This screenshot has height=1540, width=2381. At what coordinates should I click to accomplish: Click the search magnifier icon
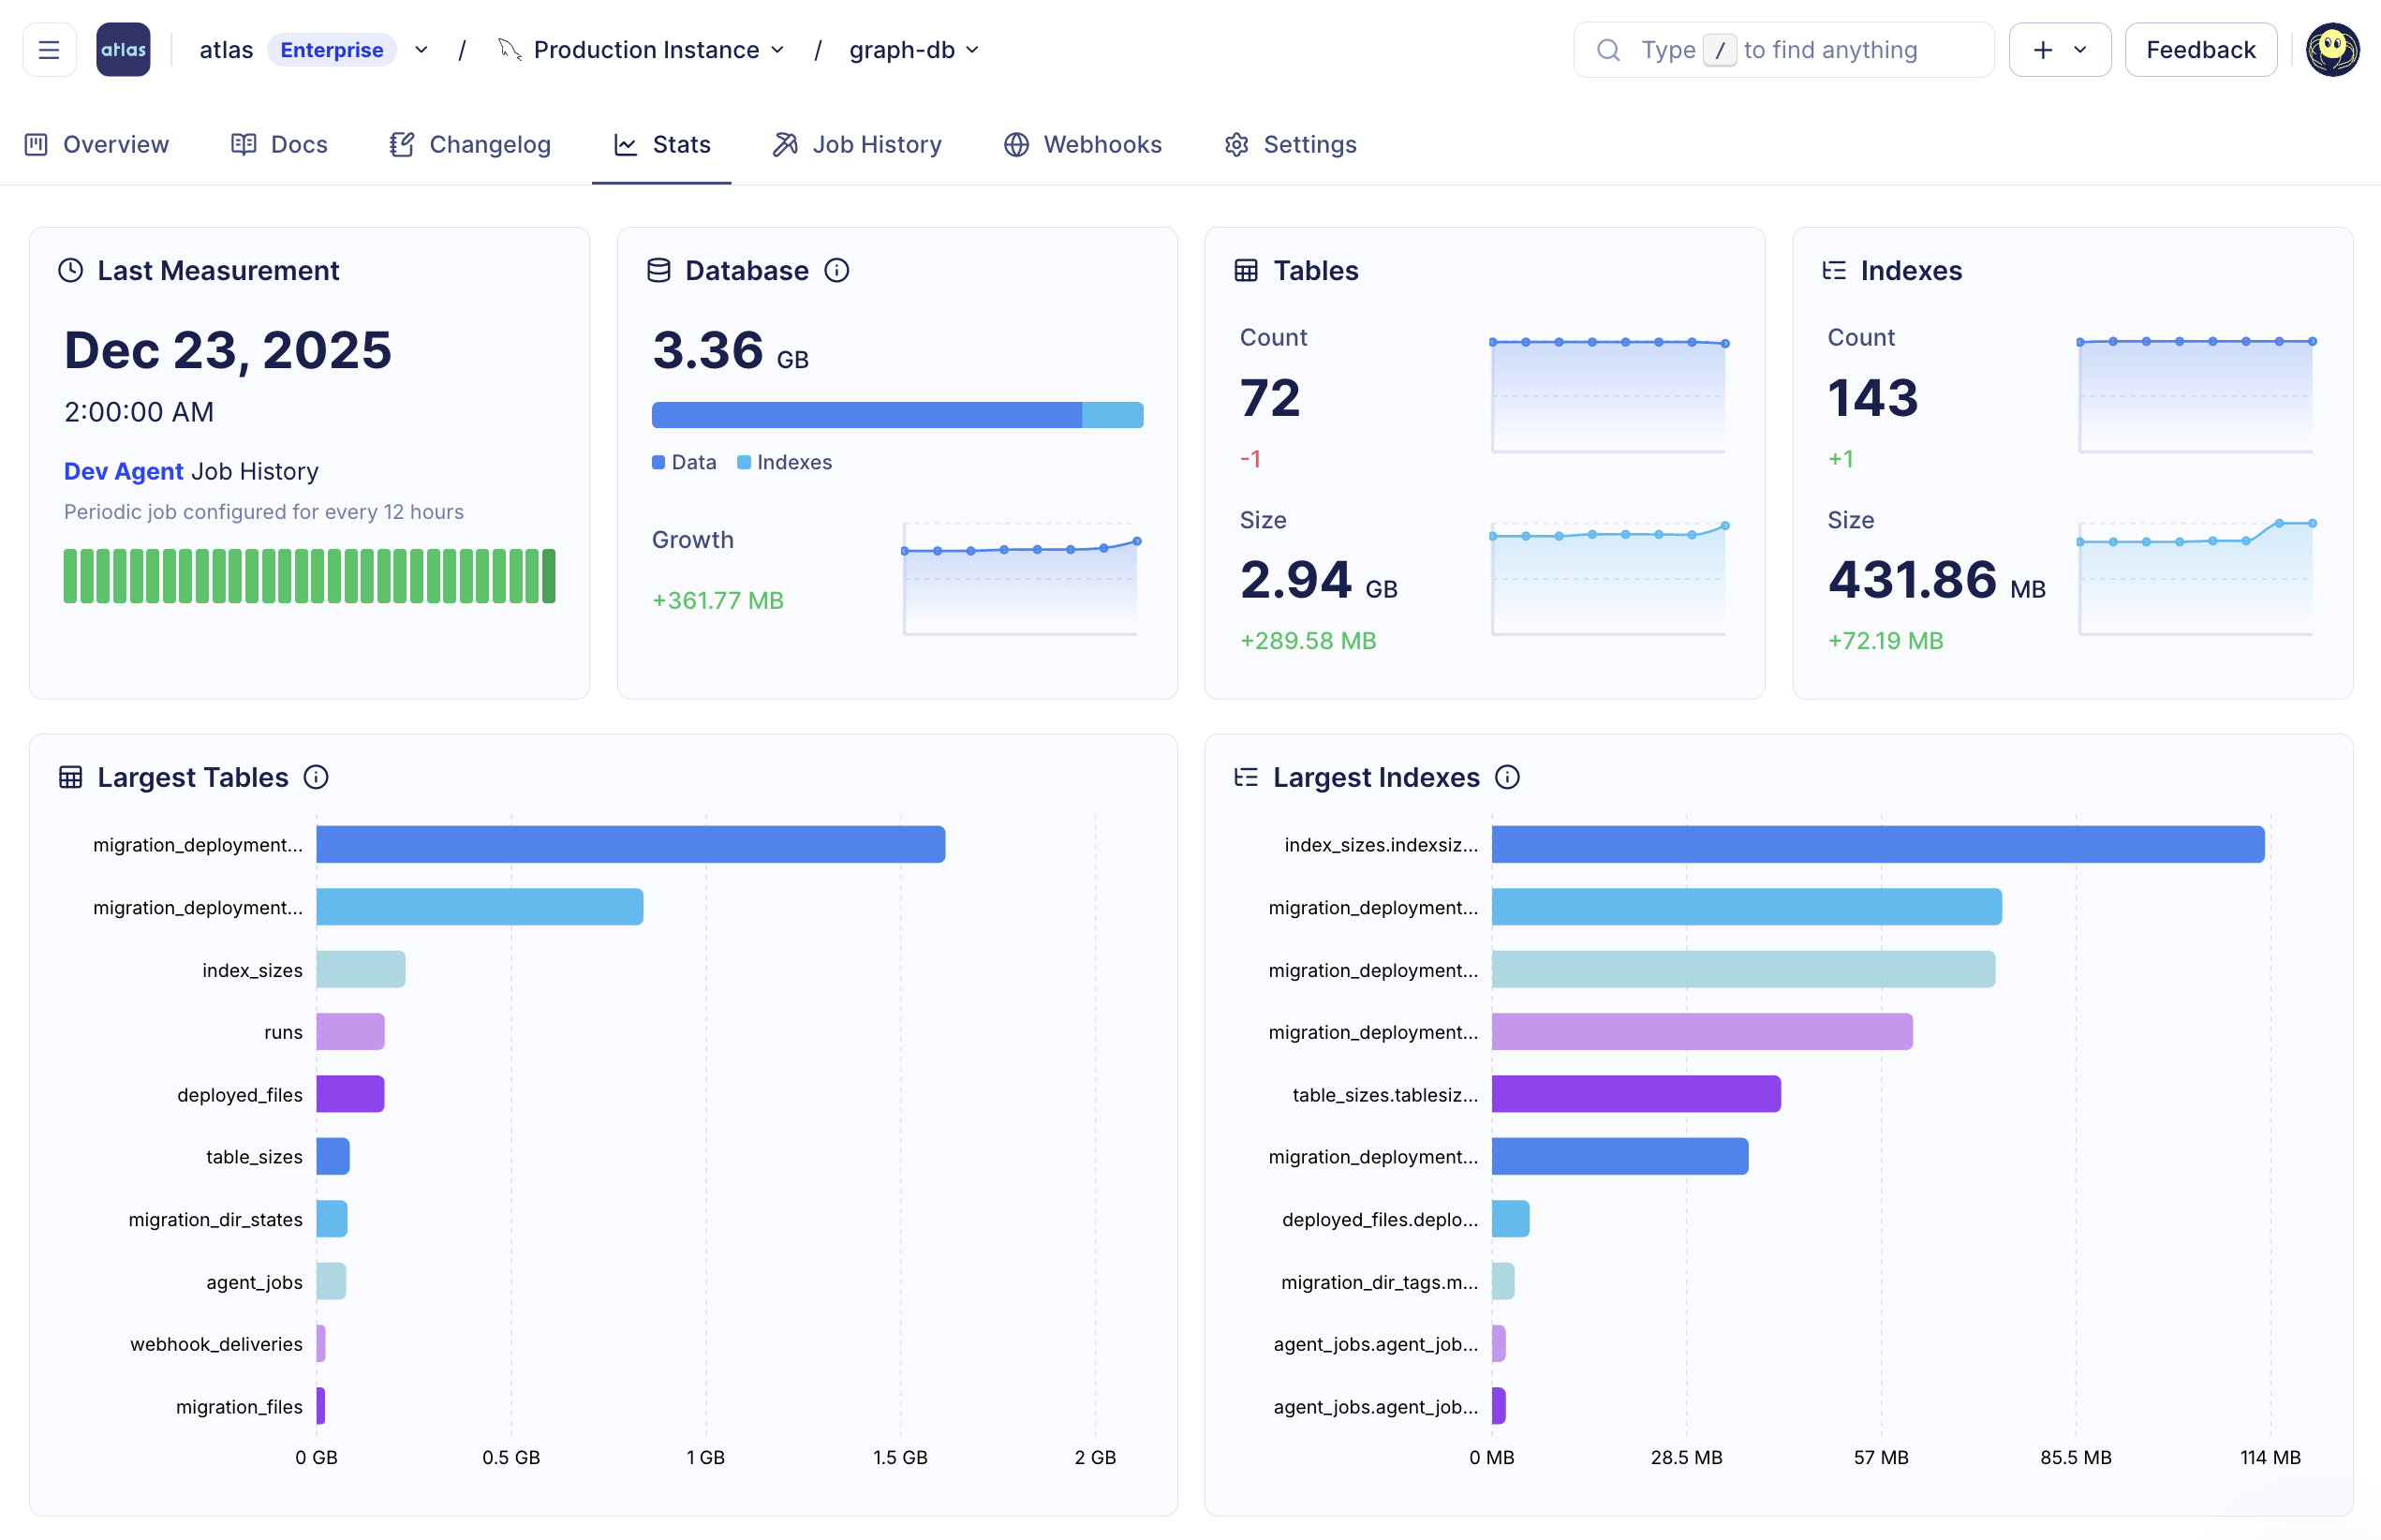[1608, 49]
